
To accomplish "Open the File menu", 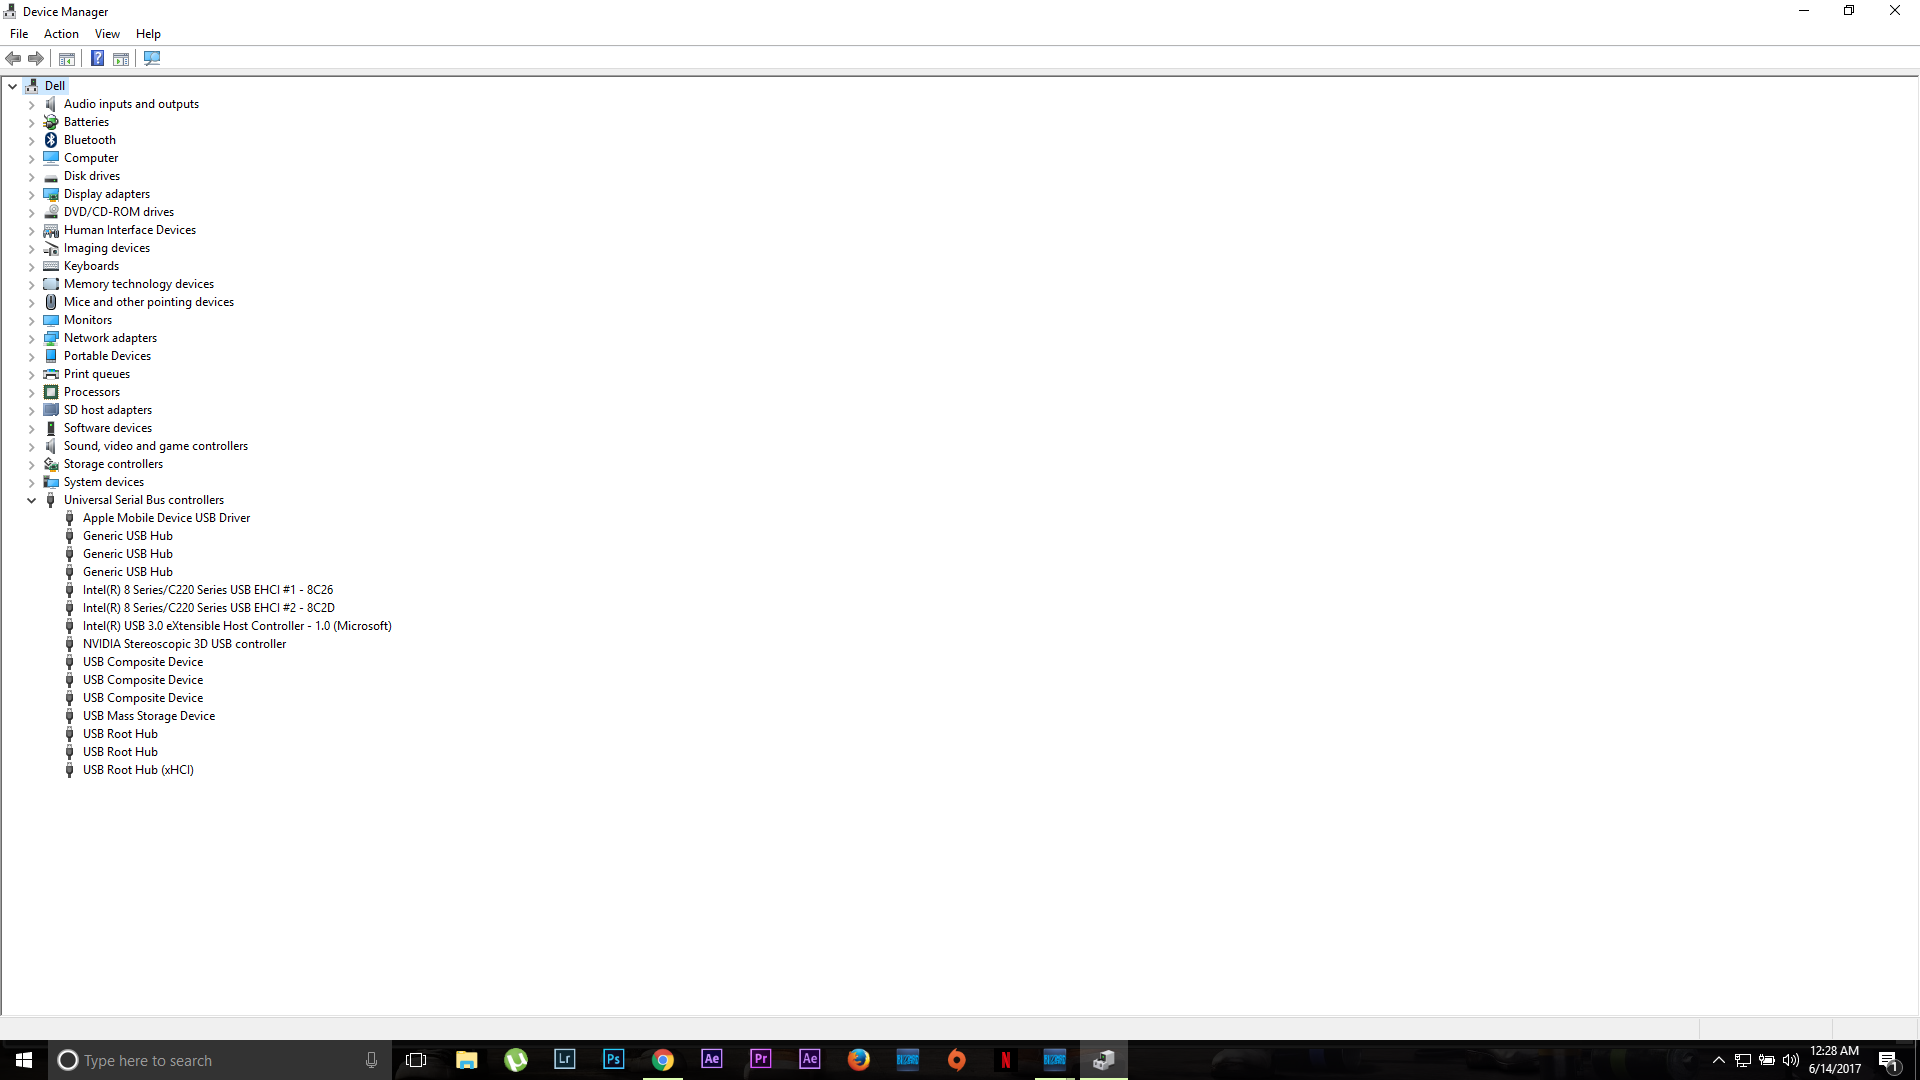I will [x=19, y=34].
